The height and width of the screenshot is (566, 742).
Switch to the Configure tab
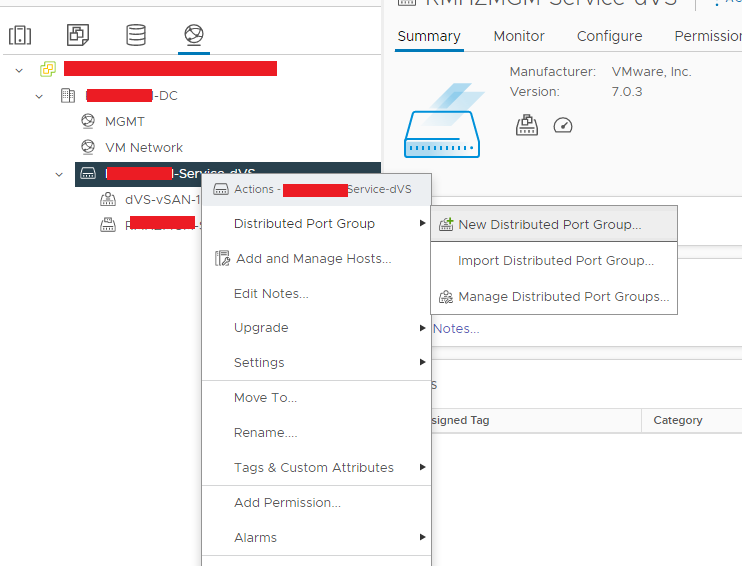coord(610,36)
